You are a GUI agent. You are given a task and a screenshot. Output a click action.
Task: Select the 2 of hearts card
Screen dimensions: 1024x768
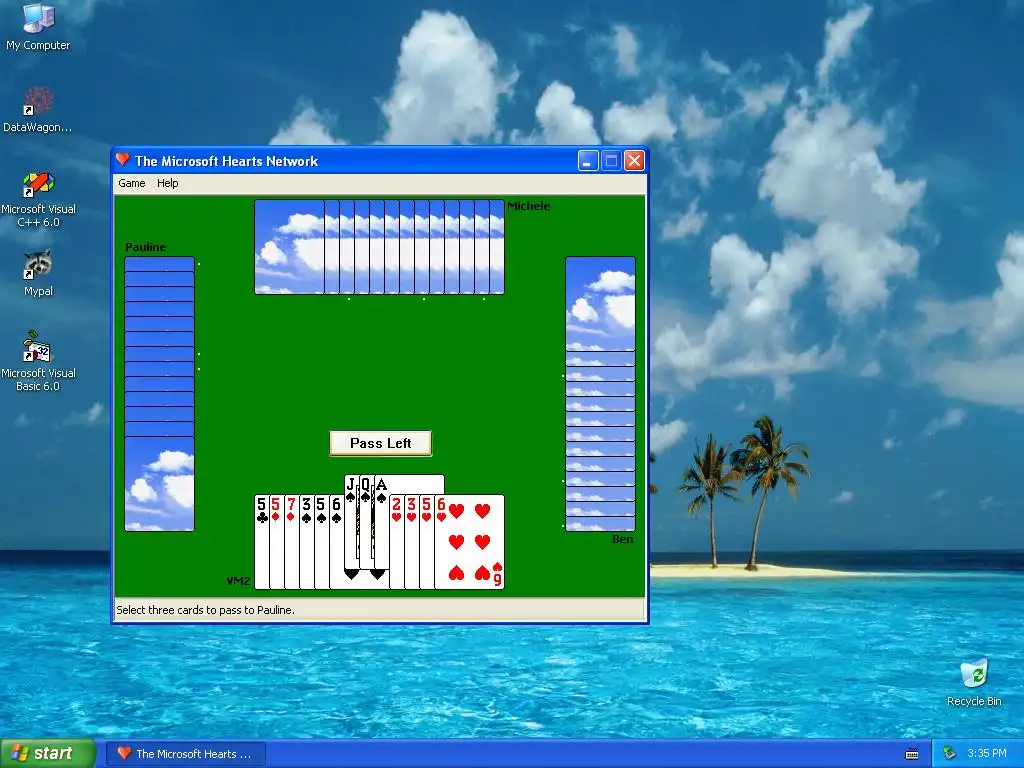[x=397, y=542]
